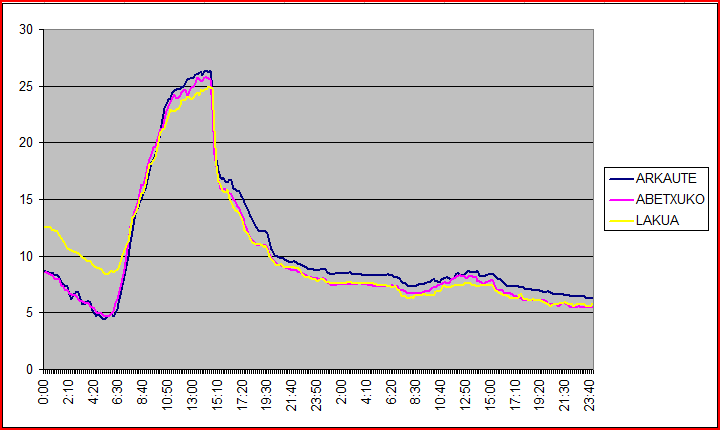The width and height of the screenshot is (720, 430).
Task: Click the x-axis label 15:00
Action: 490,395
